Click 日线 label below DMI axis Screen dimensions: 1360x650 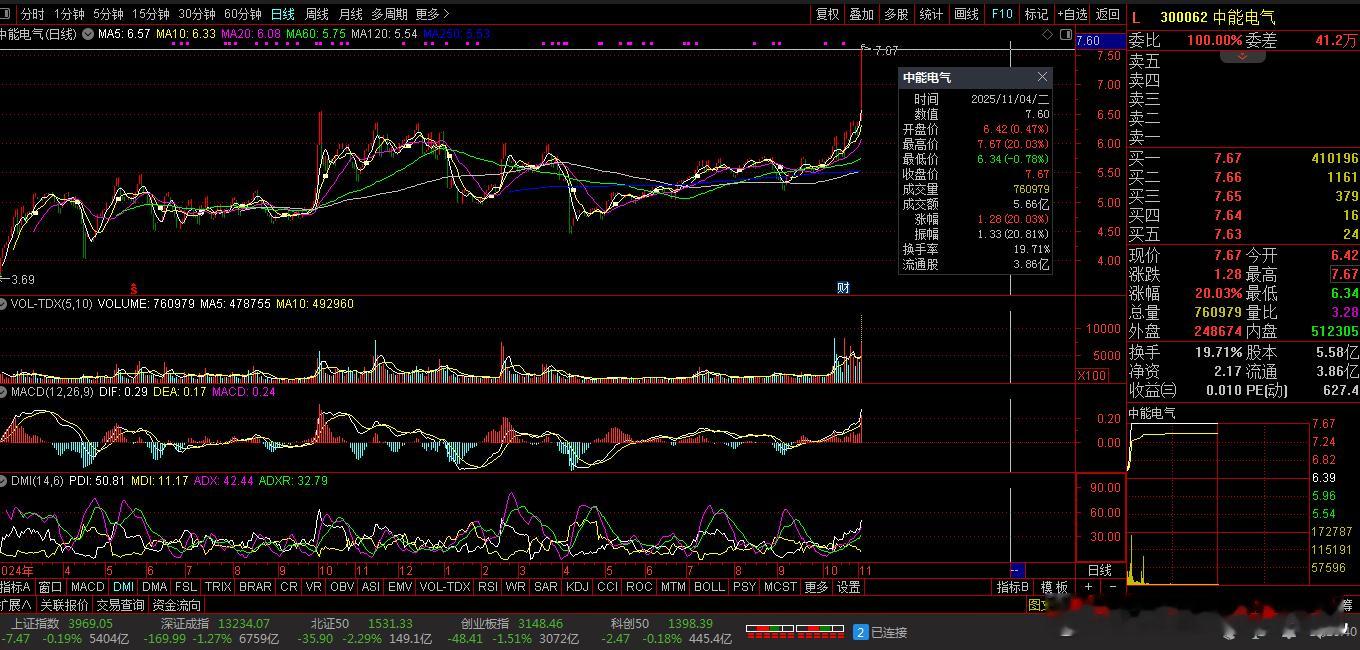(1099, 570)
